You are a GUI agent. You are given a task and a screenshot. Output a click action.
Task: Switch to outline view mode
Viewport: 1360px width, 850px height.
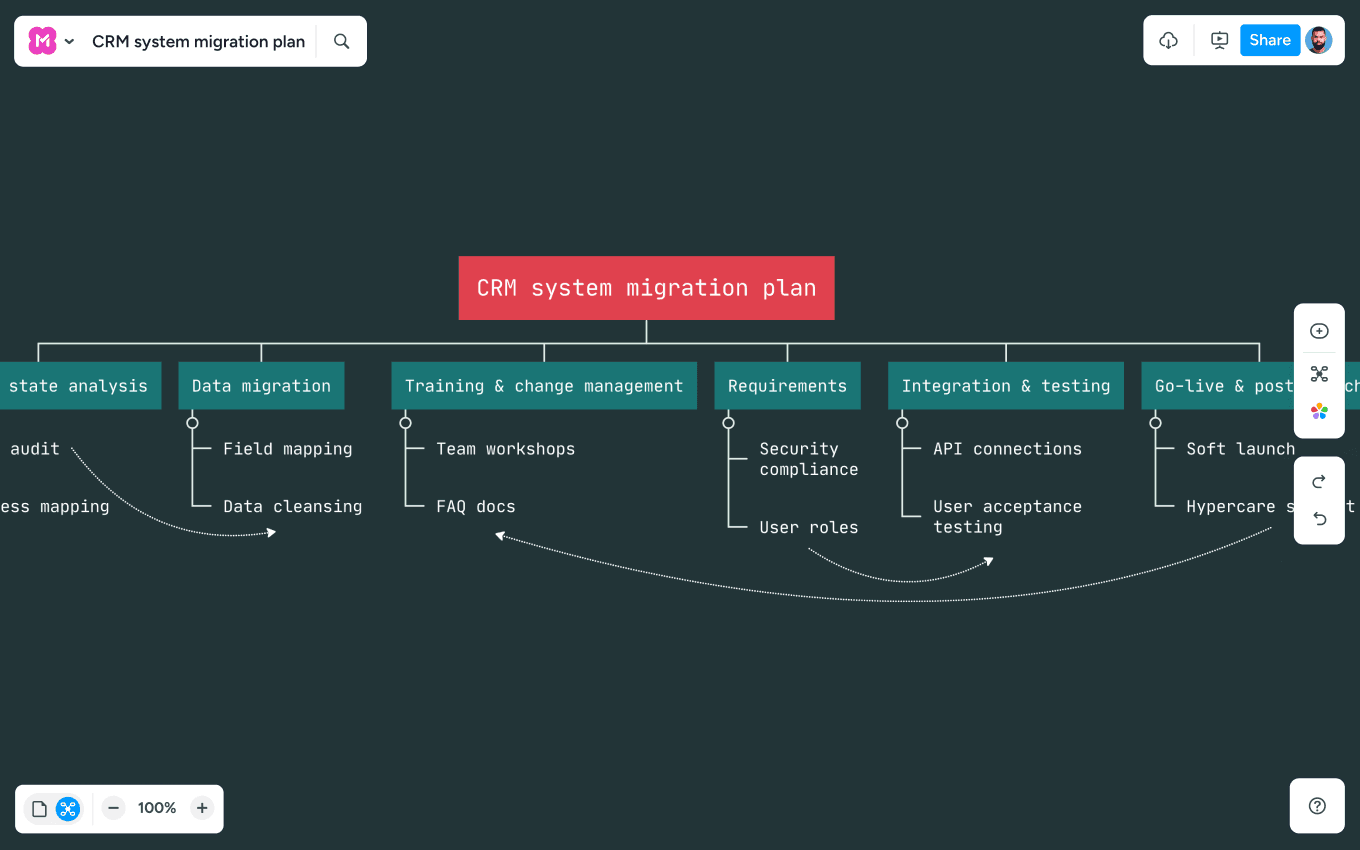[40, 809]
